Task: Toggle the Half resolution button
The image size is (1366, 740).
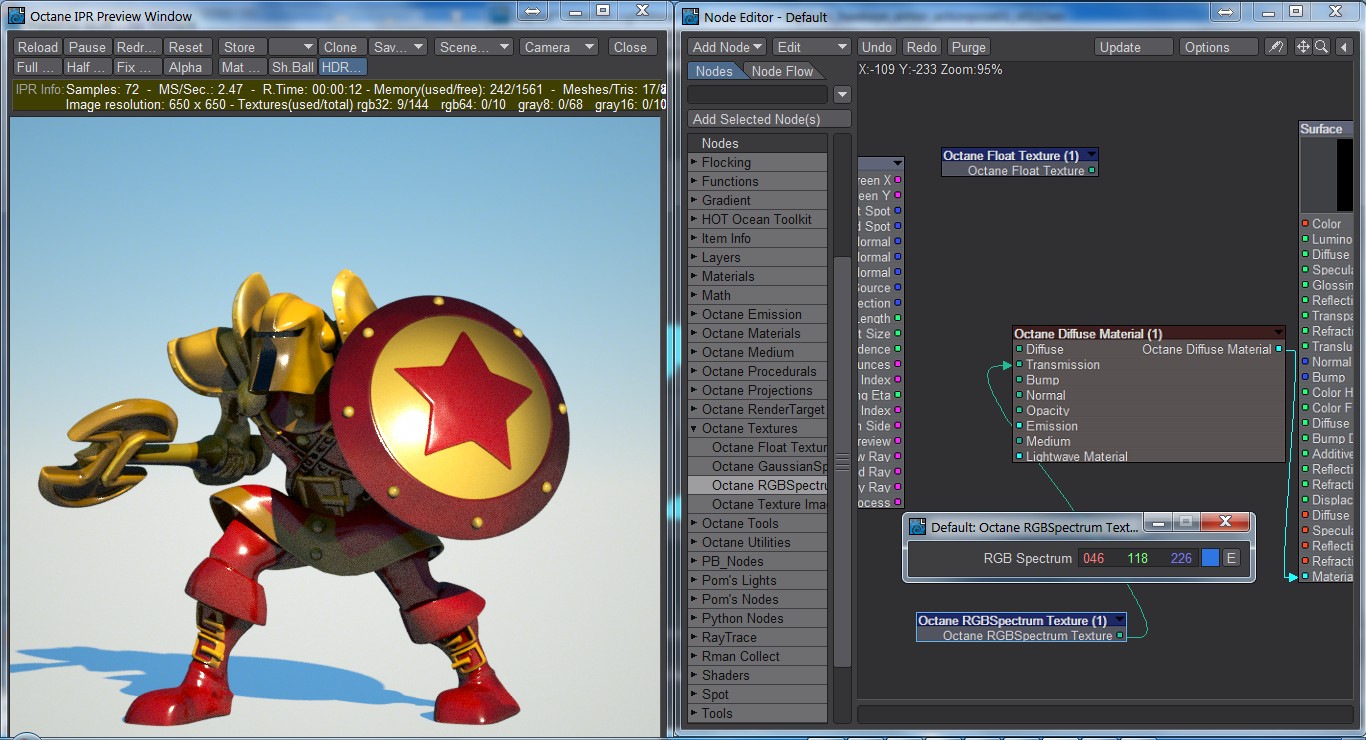Action: pos(86,67)
